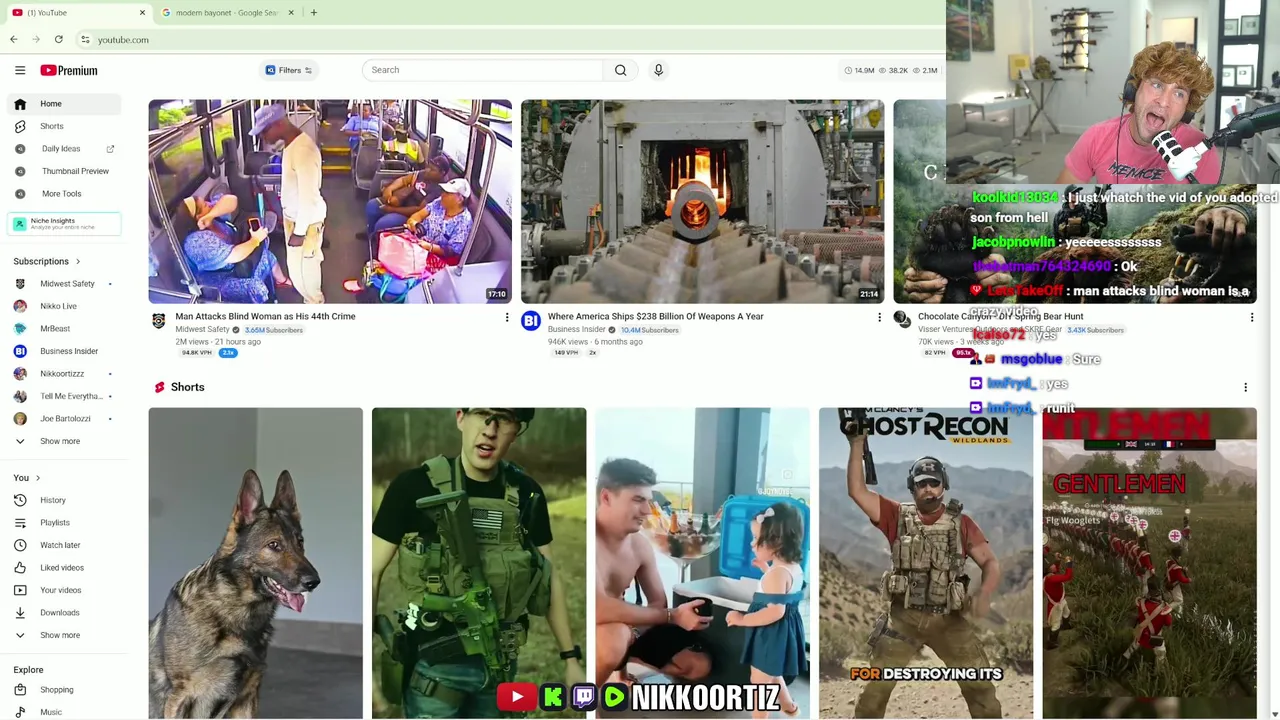Click Business Insider channel avatar under video
This screenshot has height=720, width=1280.
coord(531,320)
